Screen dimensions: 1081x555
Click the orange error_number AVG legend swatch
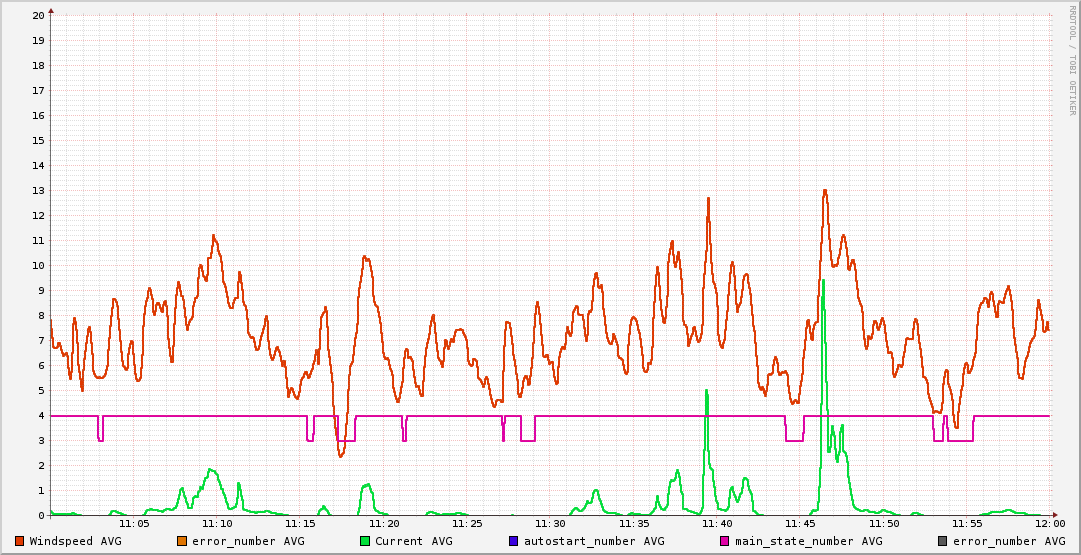click(x=182, y=541)
